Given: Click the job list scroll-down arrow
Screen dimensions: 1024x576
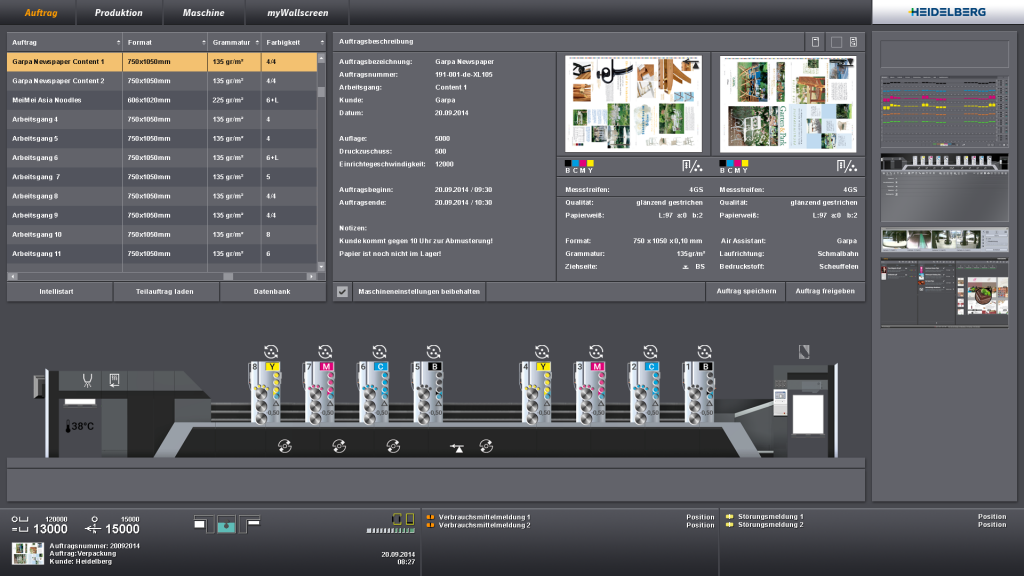Looking at the screenshot, I should [321, 266].
